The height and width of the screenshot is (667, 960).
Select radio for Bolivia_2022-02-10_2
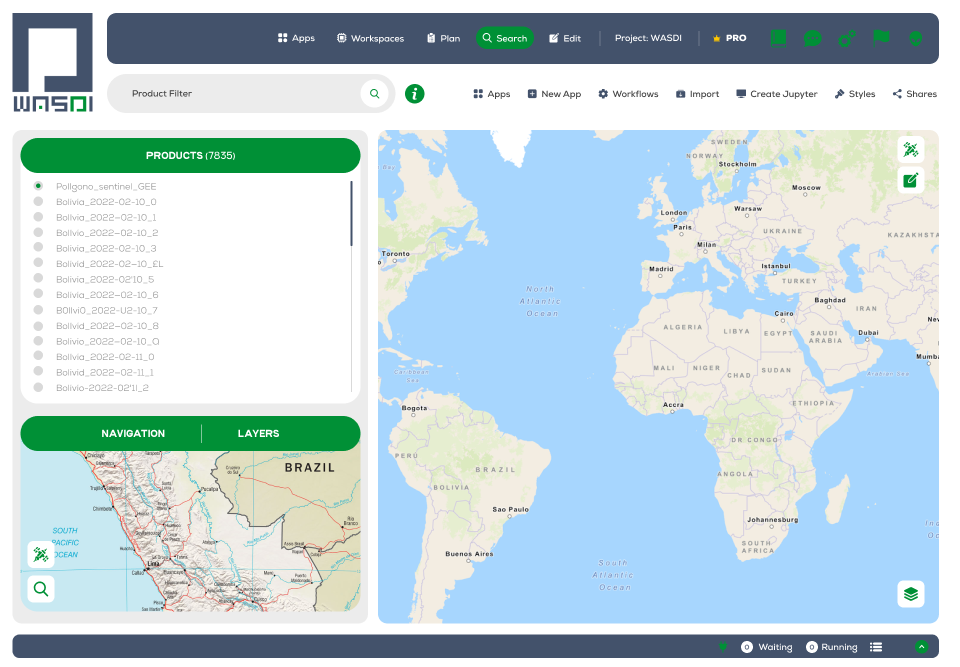38,232
